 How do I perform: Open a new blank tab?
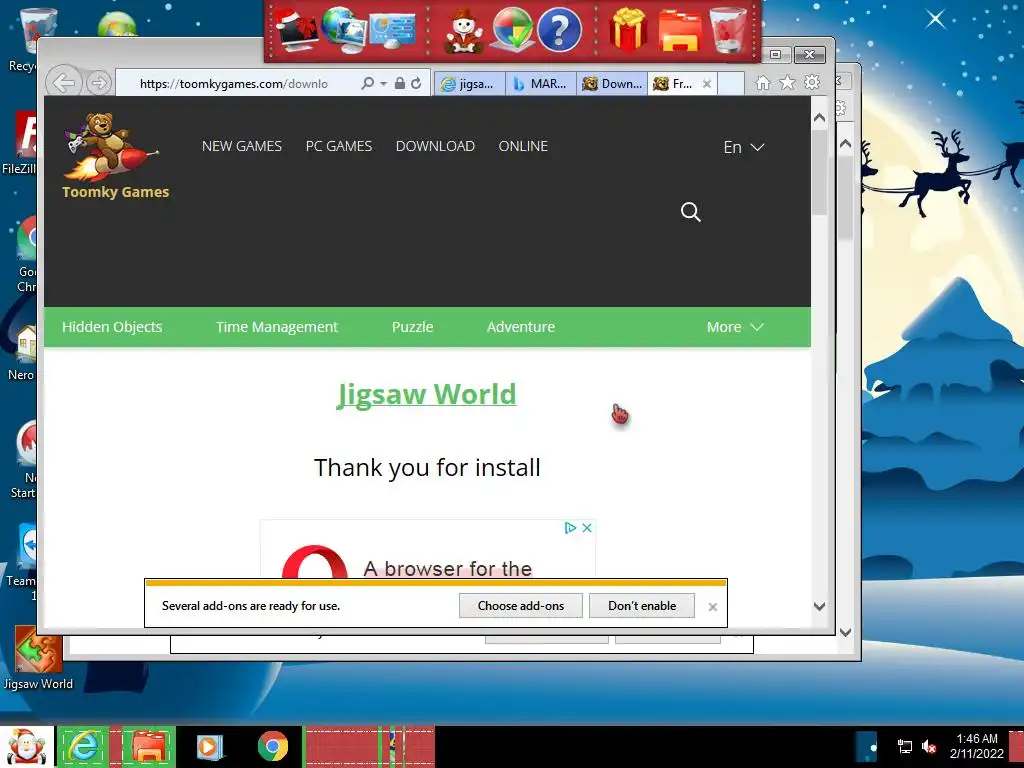731,84
